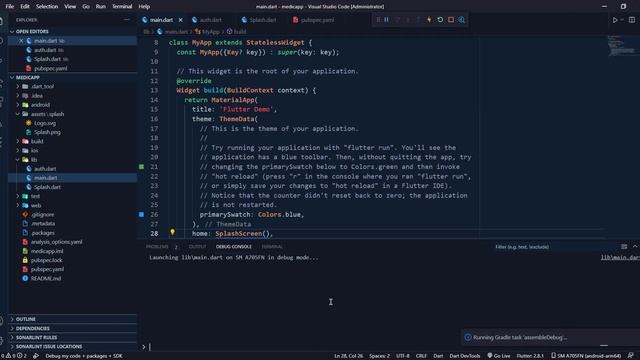The image size is (640, 360).
Task: Open README.md file
Action: coord(45,278)
